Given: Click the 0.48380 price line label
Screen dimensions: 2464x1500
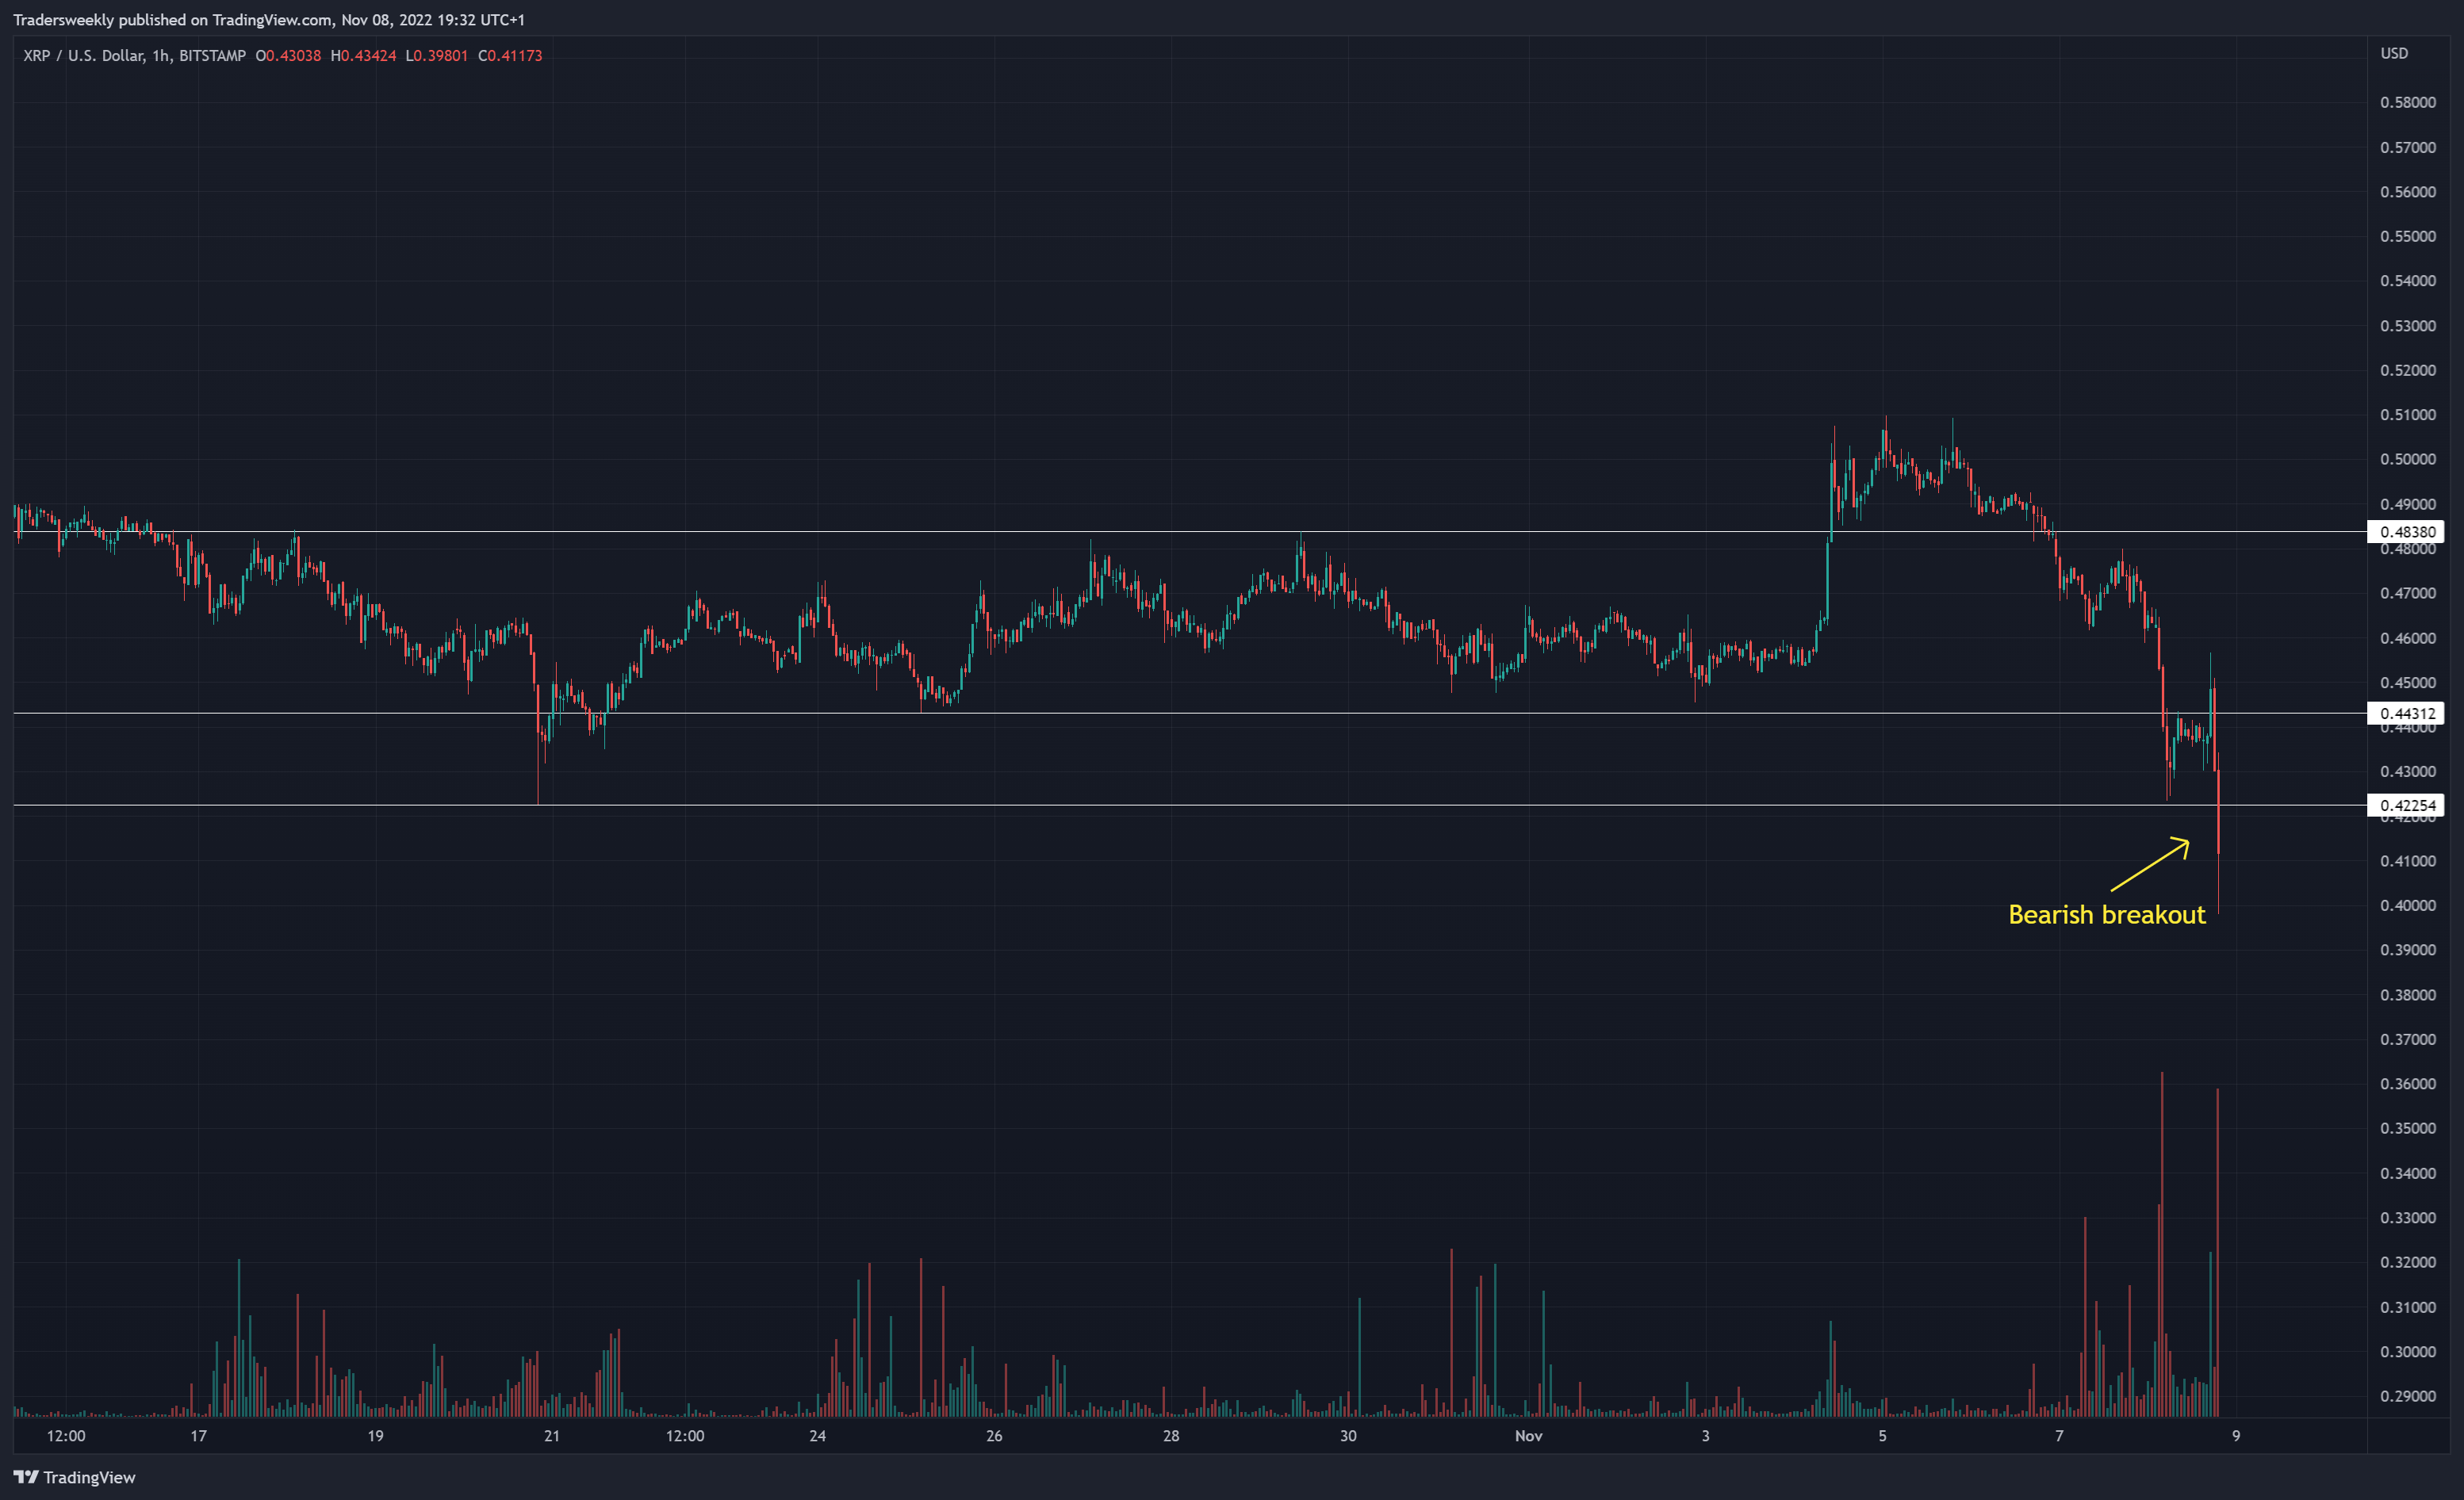Looking at the screenshot, I should pos(2405,532).
